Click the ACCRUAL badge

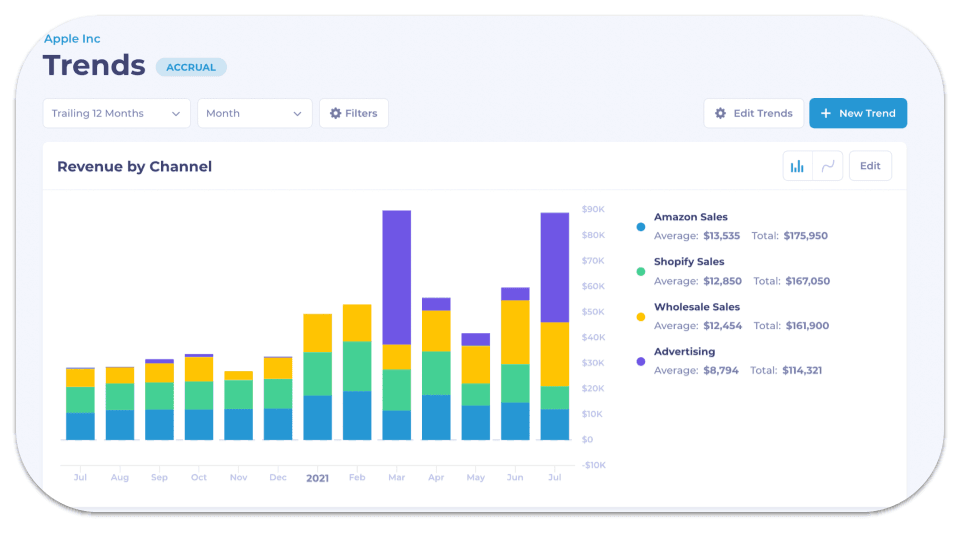point(191,67)
